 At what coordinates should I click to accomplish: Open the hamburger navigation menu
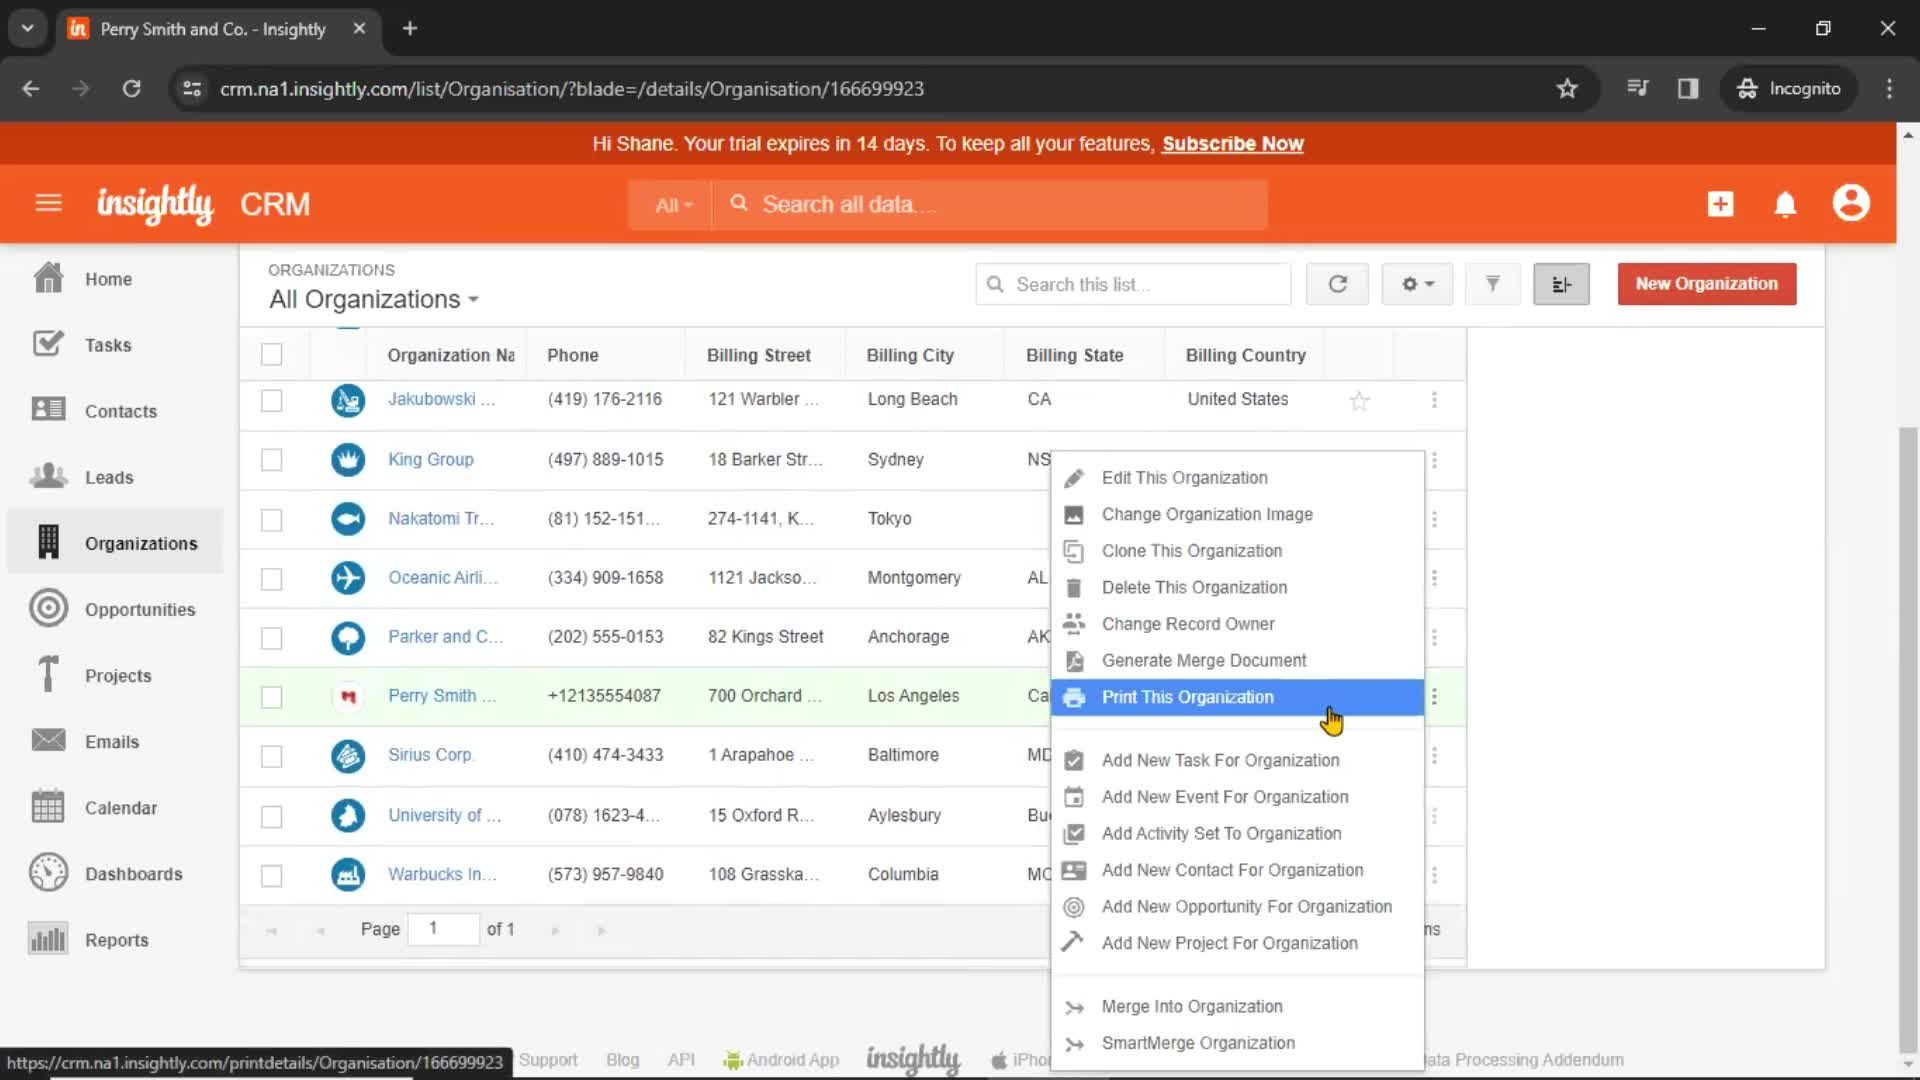pos(48,204)
